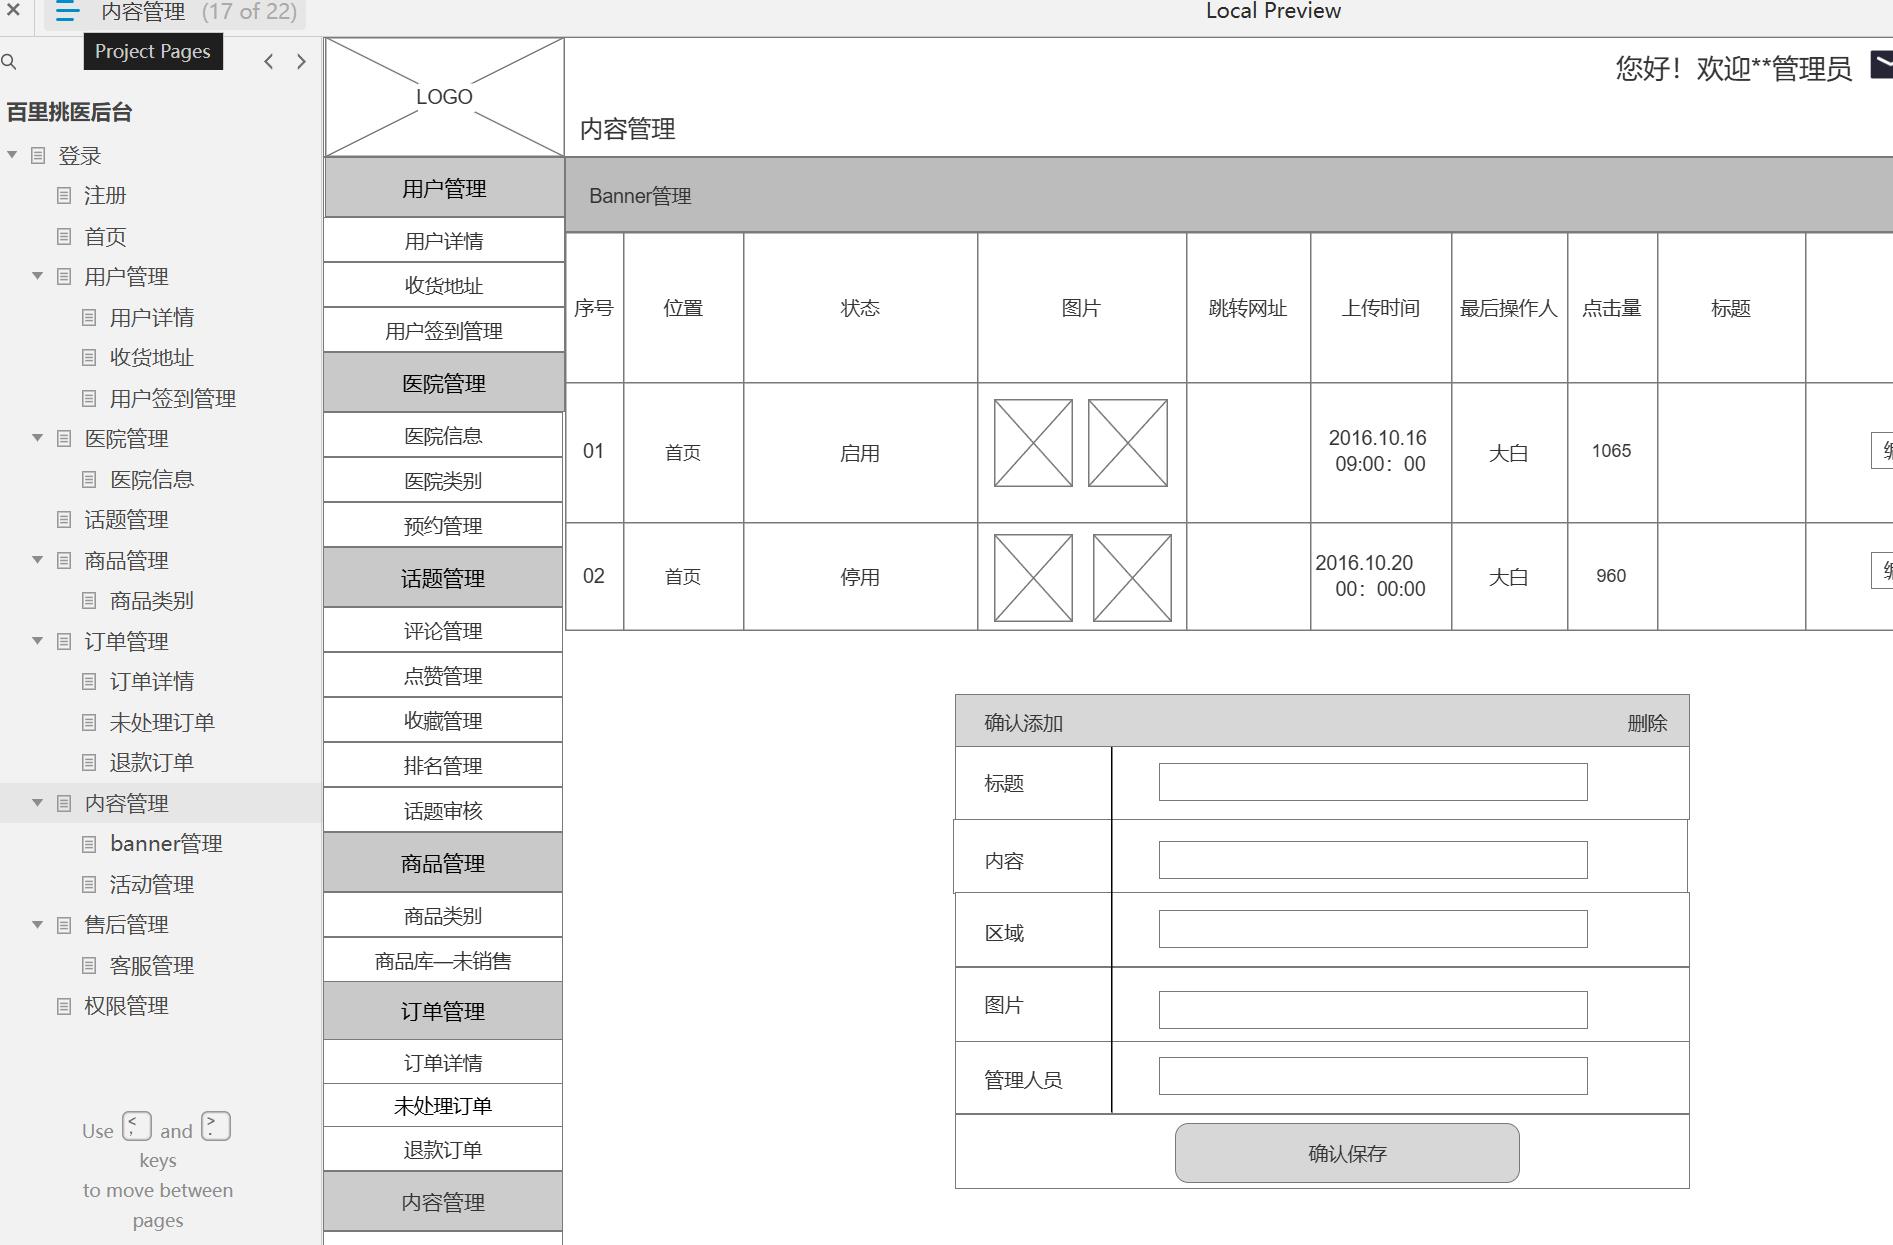Click the page icon beside 活动管理
The width and height of the screenshot is (1893, 1245).
tap(89, 885)
